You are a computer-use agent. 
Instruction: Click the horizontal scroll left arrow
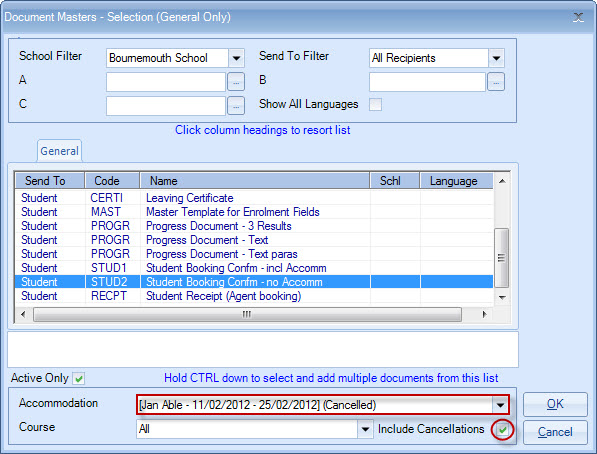click(x=23, y=315)
